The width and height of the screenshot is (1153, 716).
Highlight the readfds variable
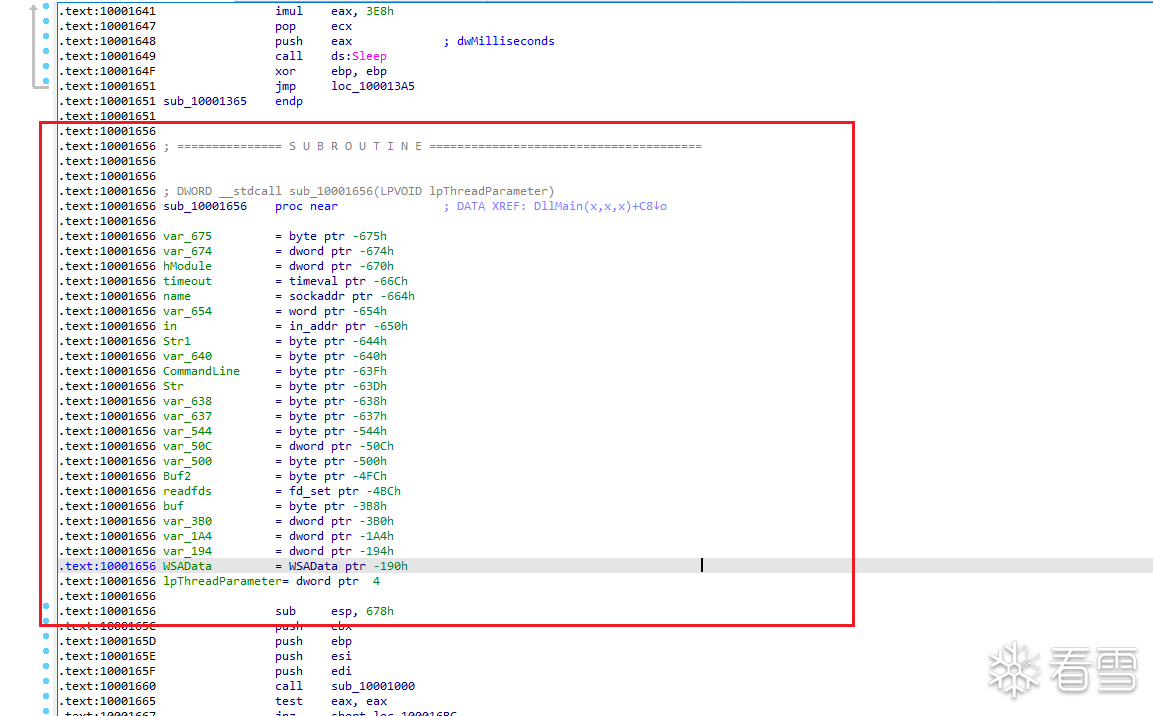(187, 491)
